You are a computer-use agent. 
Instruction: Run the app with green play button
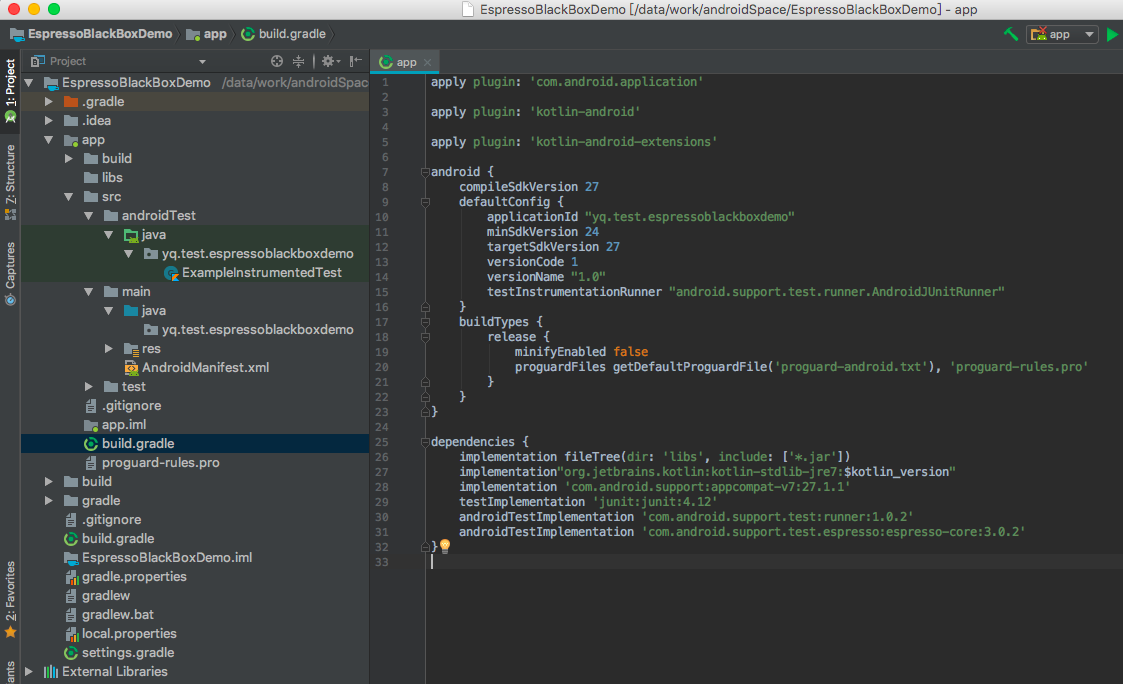1112,34
